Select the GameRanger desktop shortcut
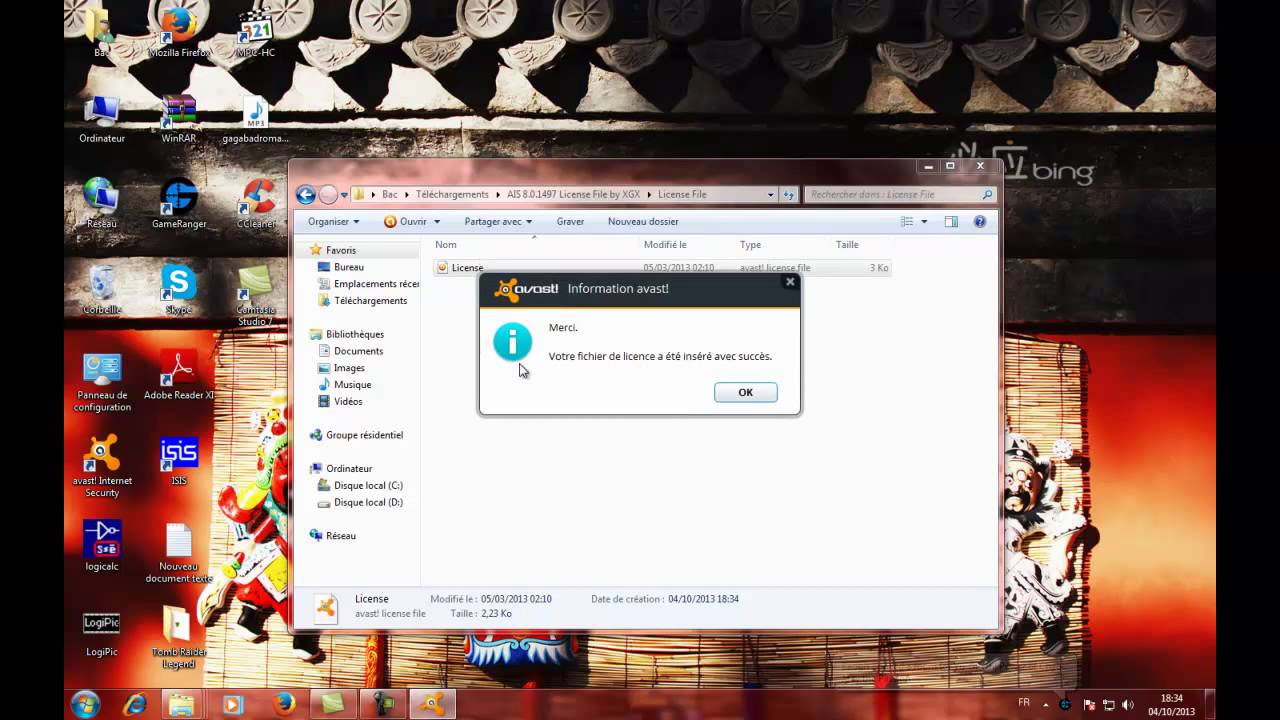Image resolution: width=1280 pixels, height=720 pixels. pos(179,204)
